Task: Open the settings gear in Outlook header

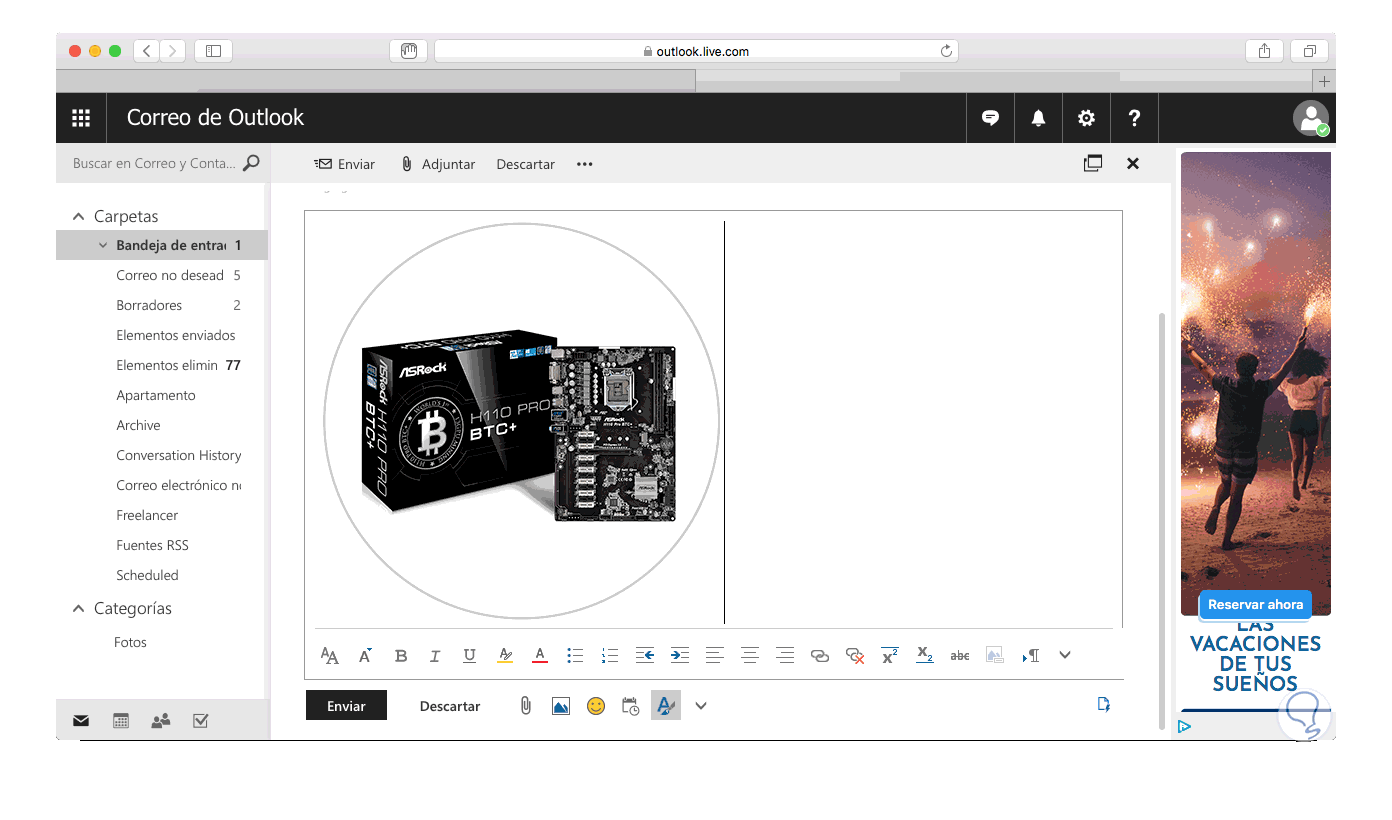Action: [1086, 118]
